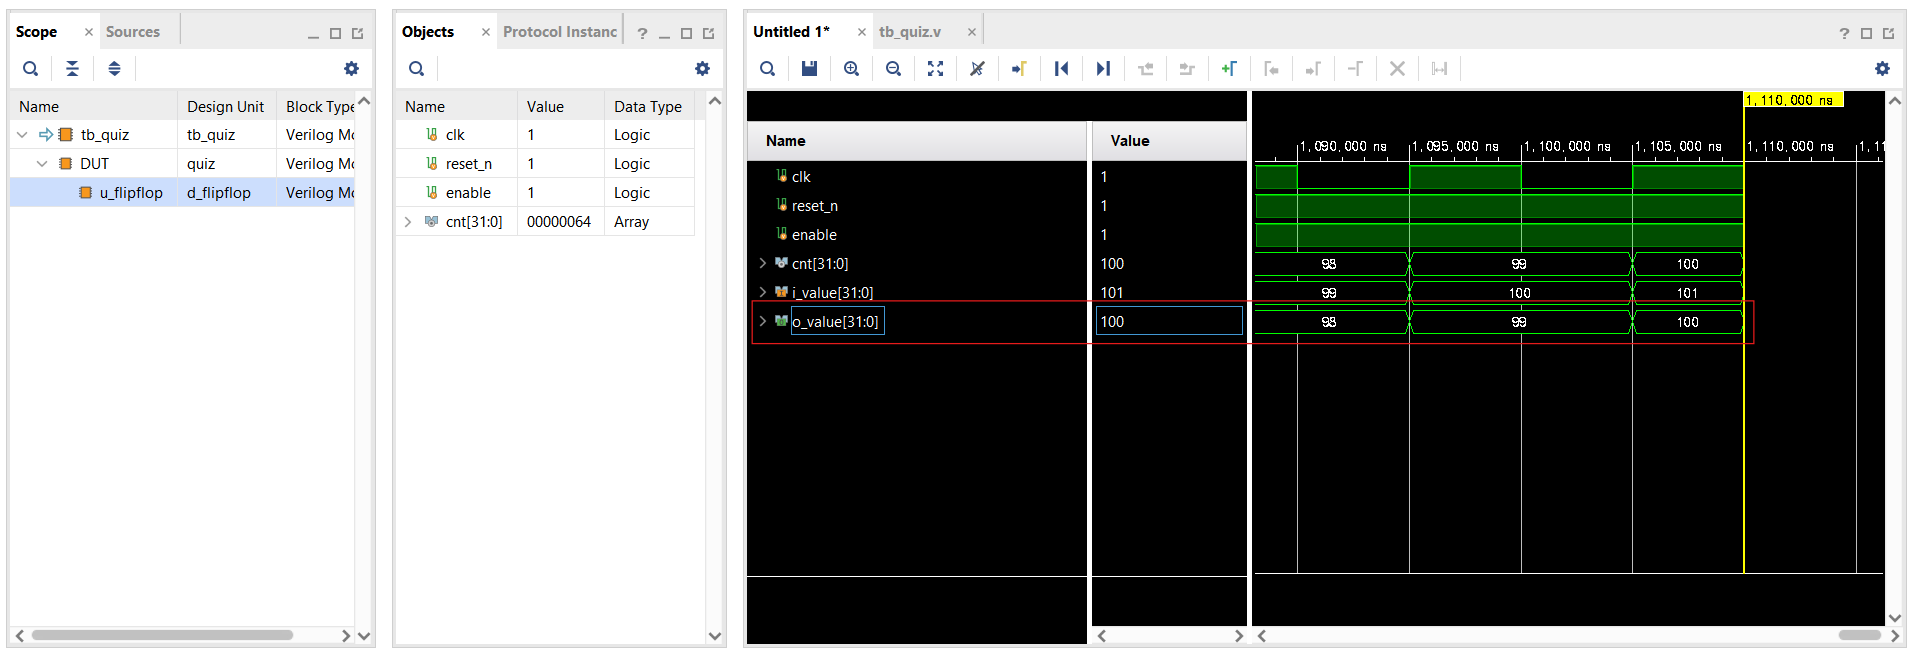The image size is (1917, 662).
Task: Expand cnt[31:0] in Objects panel
Action: [408, 222]
